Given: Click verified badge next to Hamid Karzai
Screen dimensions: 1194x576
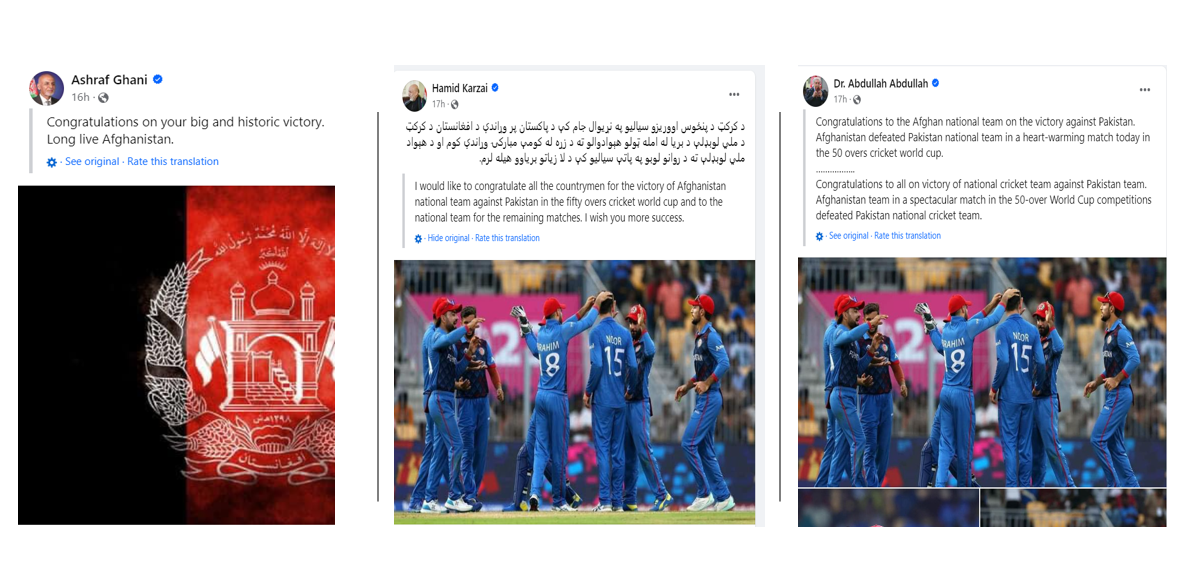Looking at the screenshot, I should pos(495,88).
